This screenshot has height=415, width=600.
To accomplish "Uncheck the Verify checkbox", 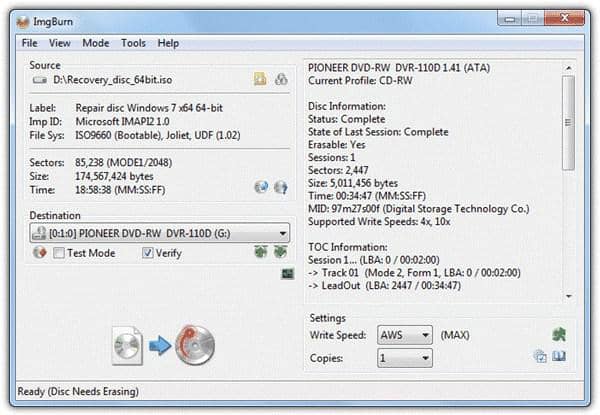I will point(147,253).
